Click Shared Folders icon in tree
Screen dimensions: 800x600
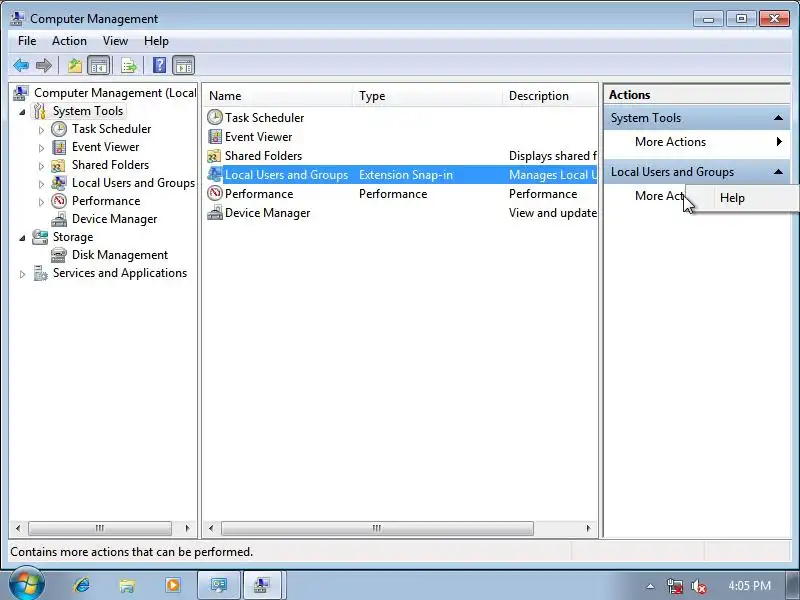click(58, 165)
